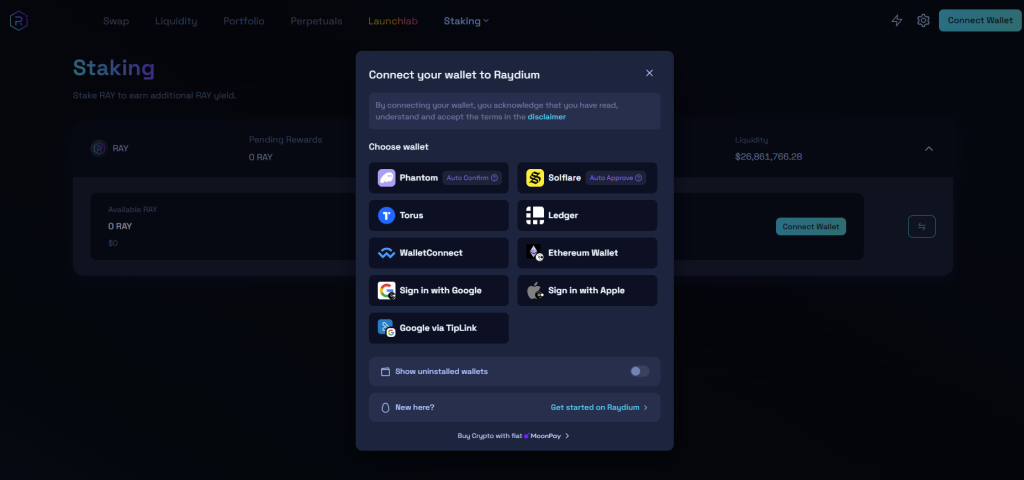The width and height of the screenshot is (1024, 480).
Task: Click the Auto Confirm badge
Action: pos(472,178)
